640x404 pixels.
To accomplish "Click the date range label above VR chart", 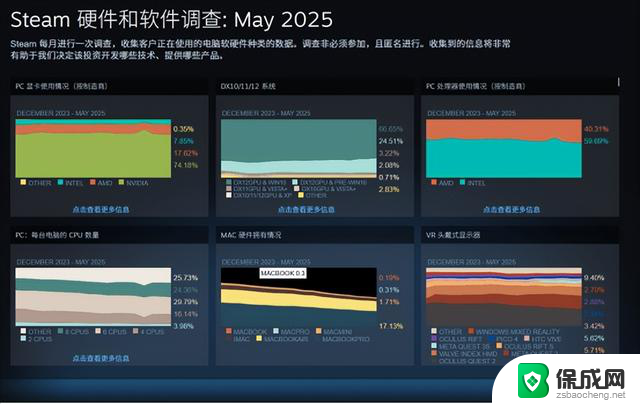I will pyautogui.click(x=471, y=262).
